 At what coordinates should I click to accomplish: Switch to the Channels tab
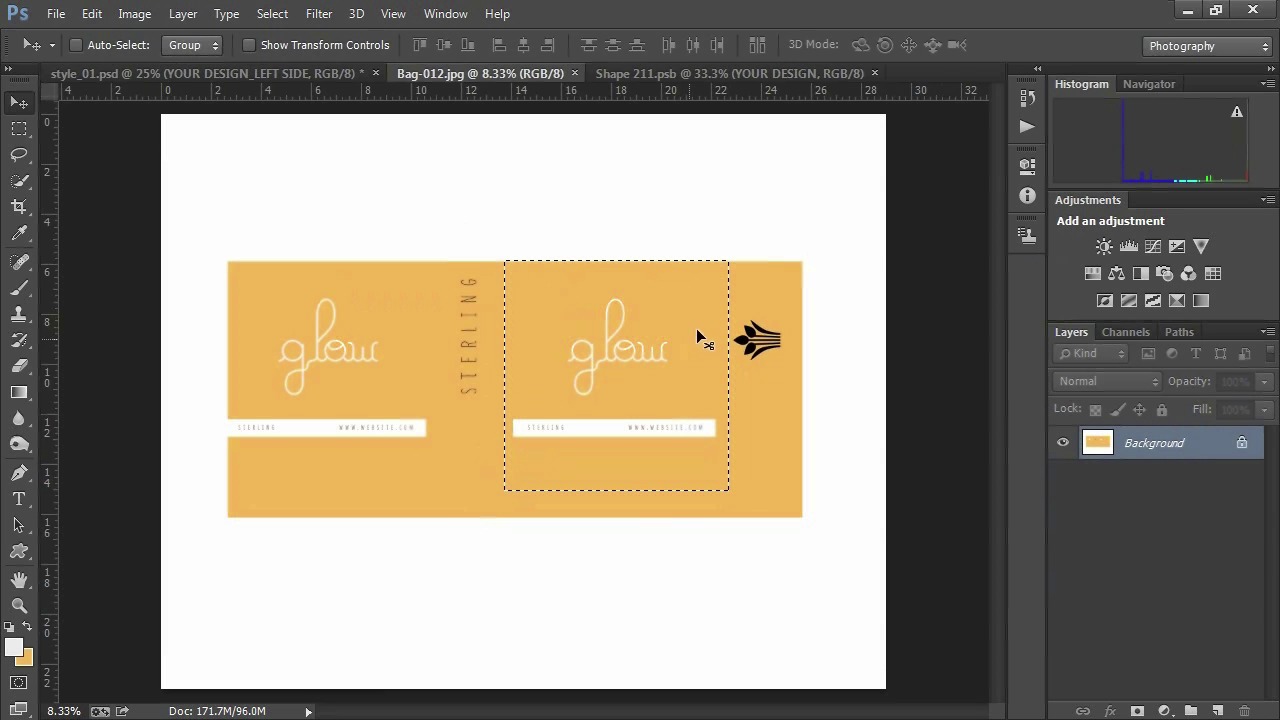tap(1125, 332)
